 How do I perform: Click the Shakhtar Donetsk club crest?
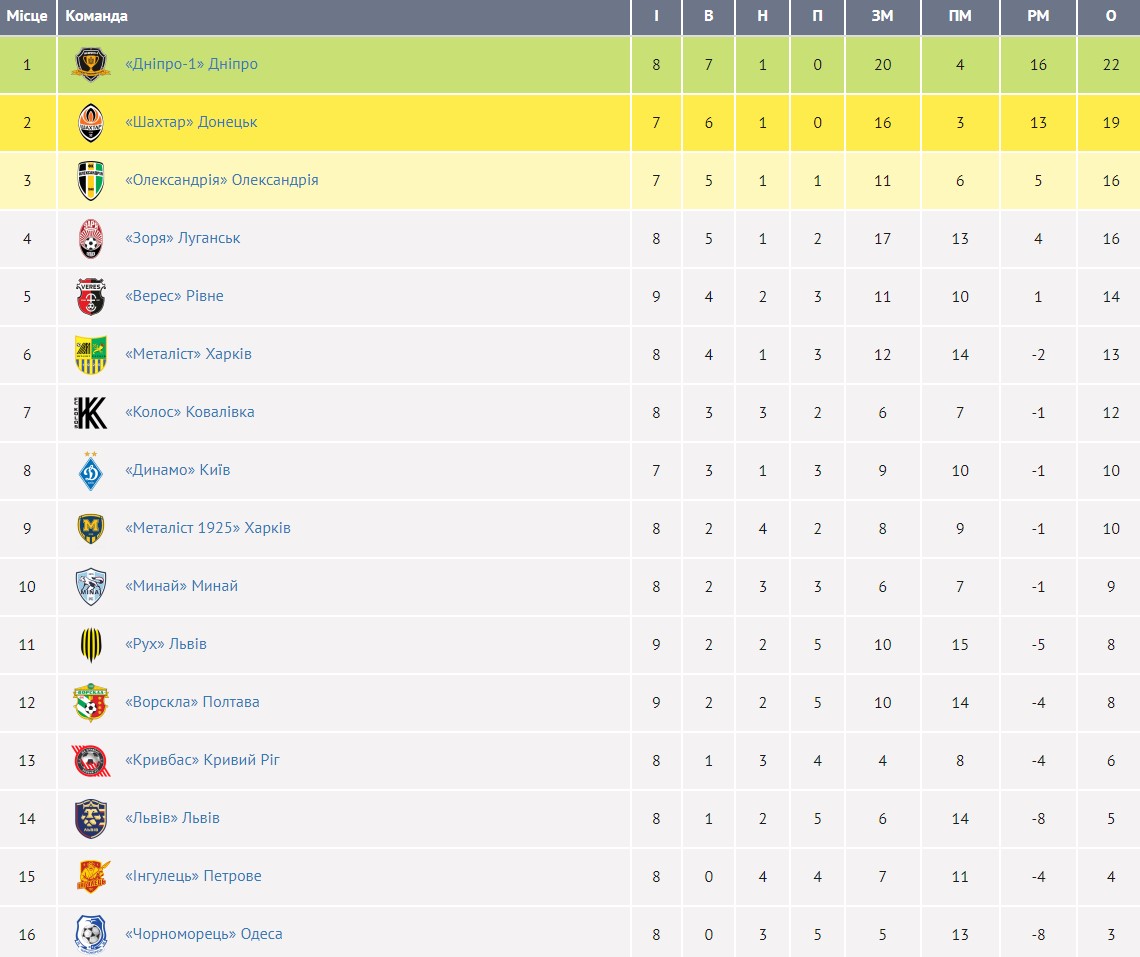coord(91,122)
